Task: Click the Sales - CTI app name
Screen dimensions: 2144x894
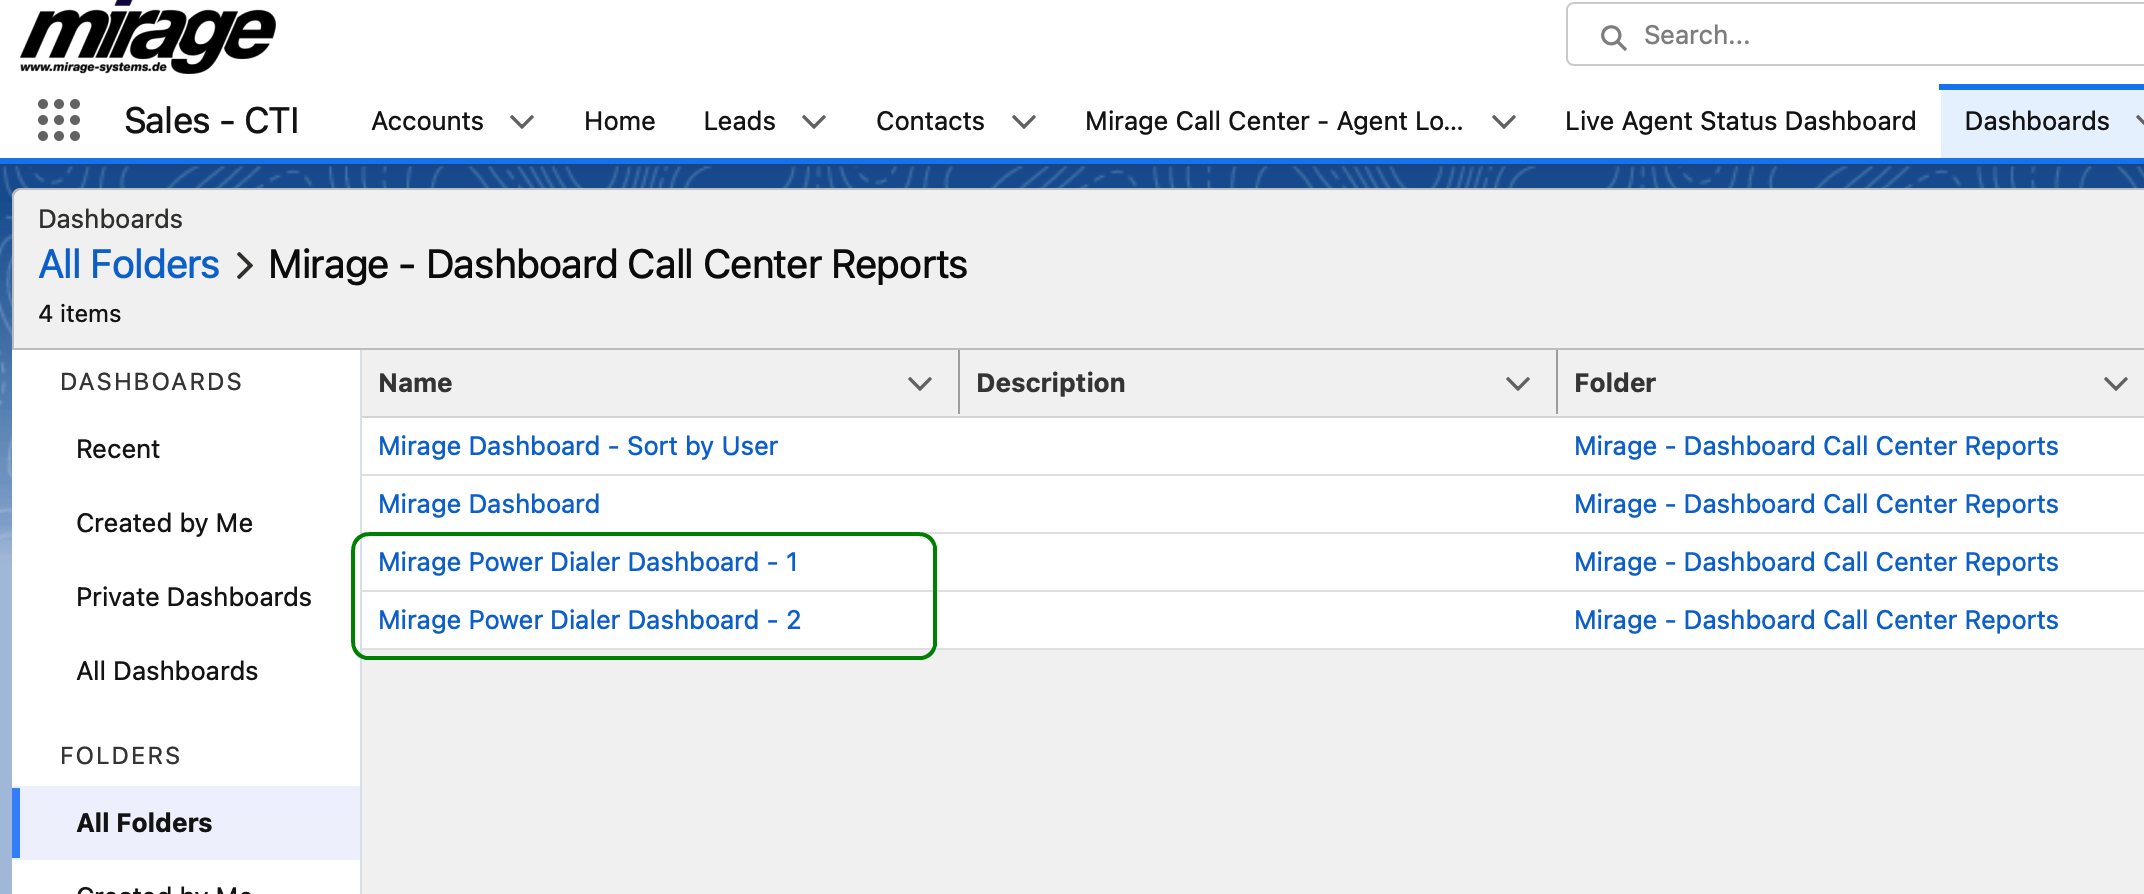Action: coord(212,121)
